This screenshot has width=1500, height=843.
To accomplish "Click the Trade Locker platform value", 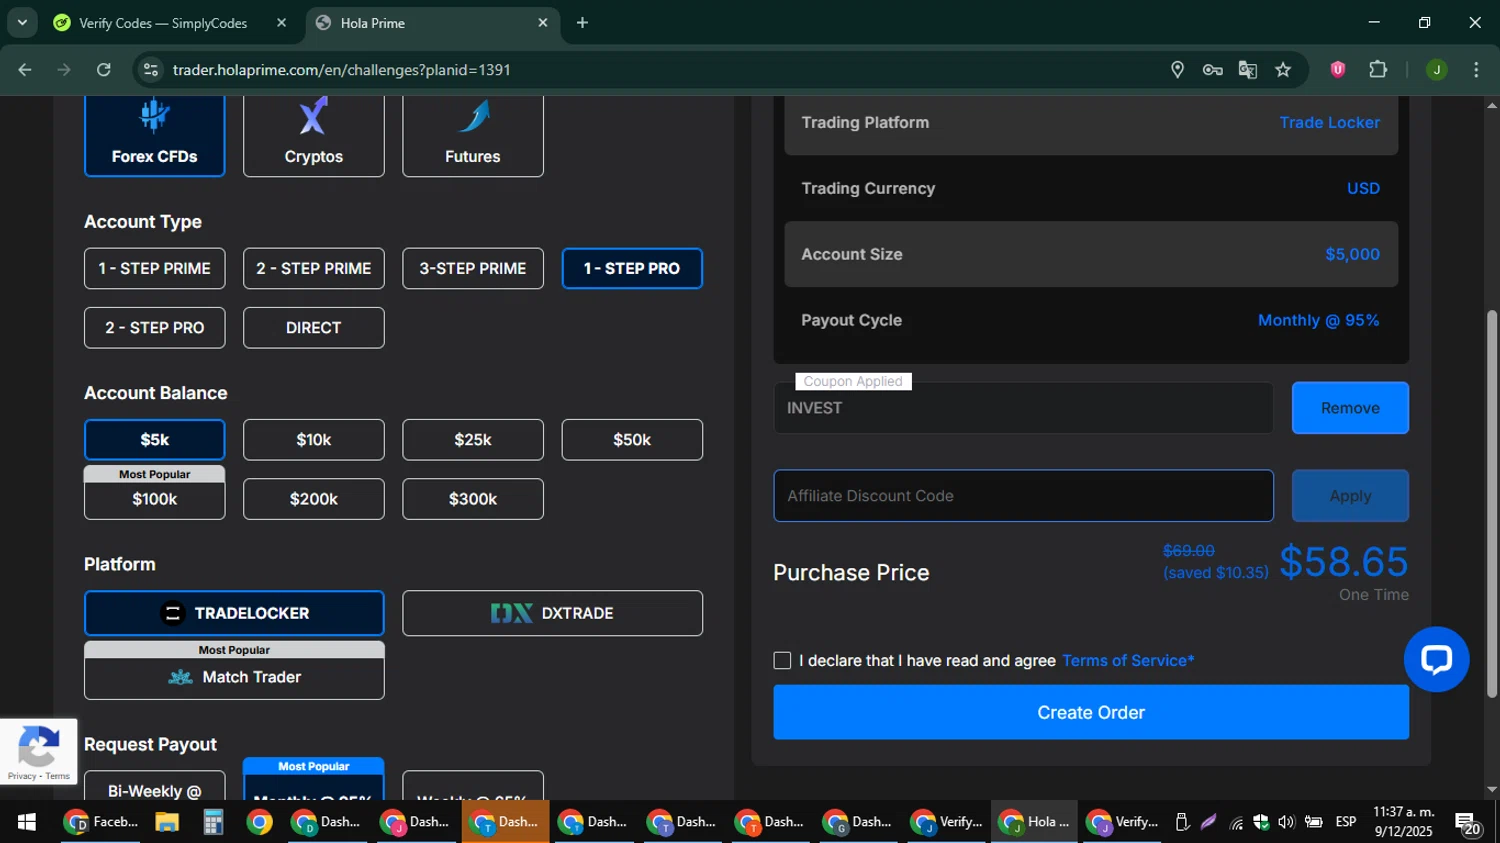I will 1329,122.
